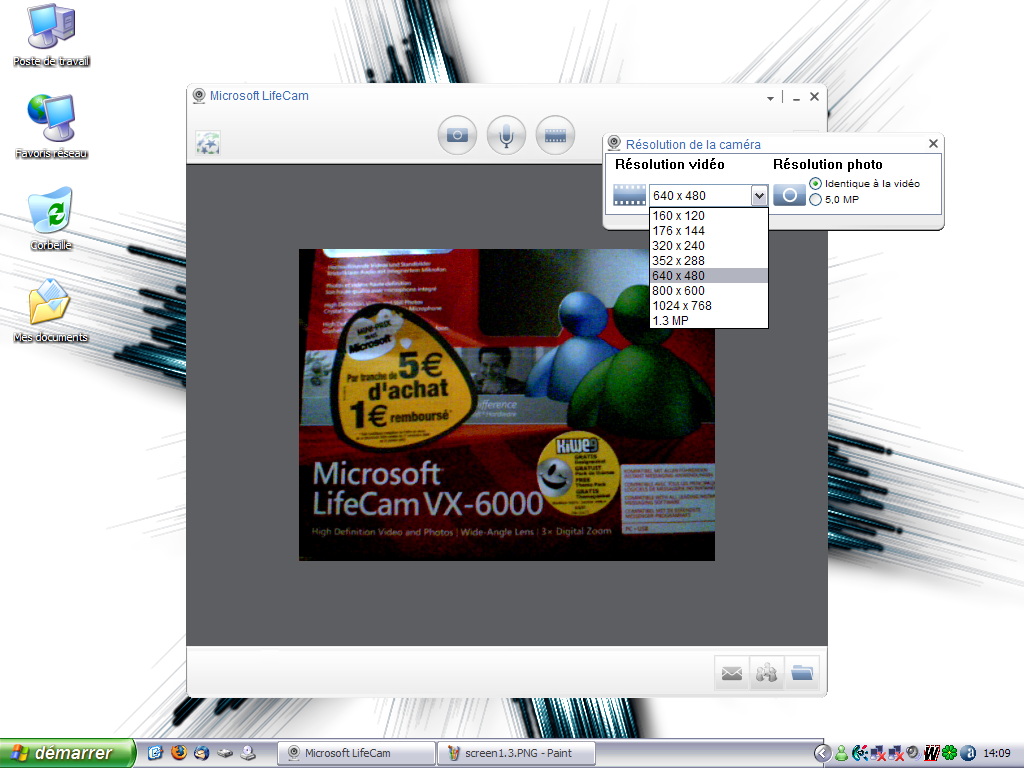This screenshot has height=768, width=1024.
Task: Open the captured files folder icon
Action: coord(801,673)
